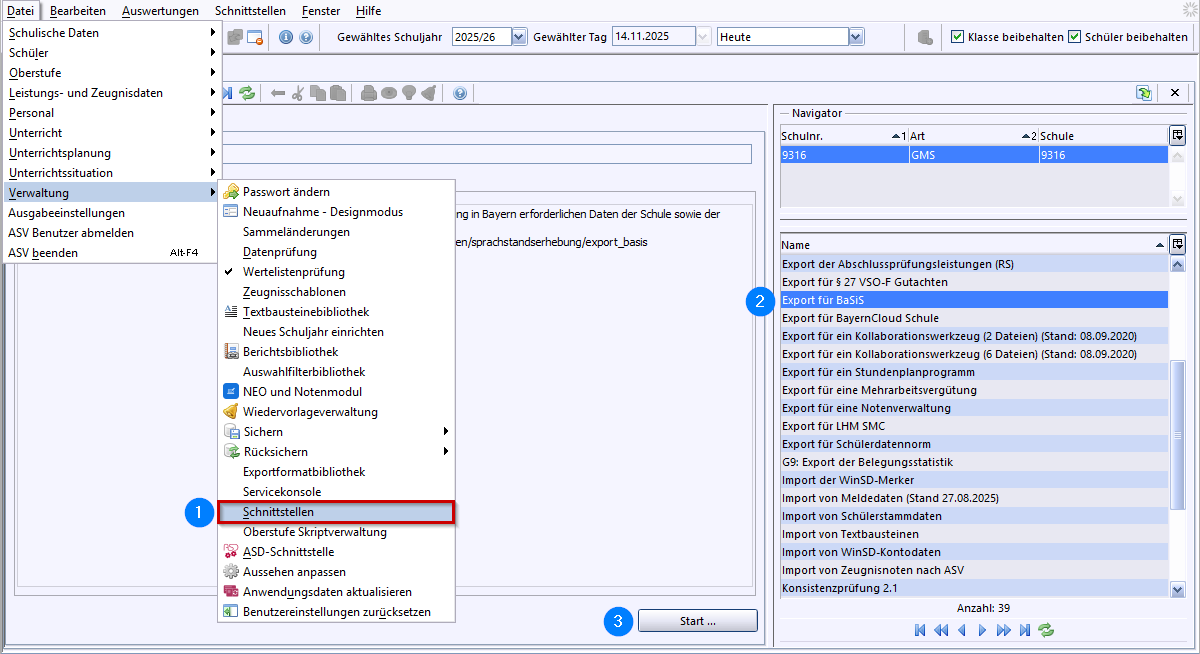Toggle the checked Wertelistenprüfung entry

[294, 272]
